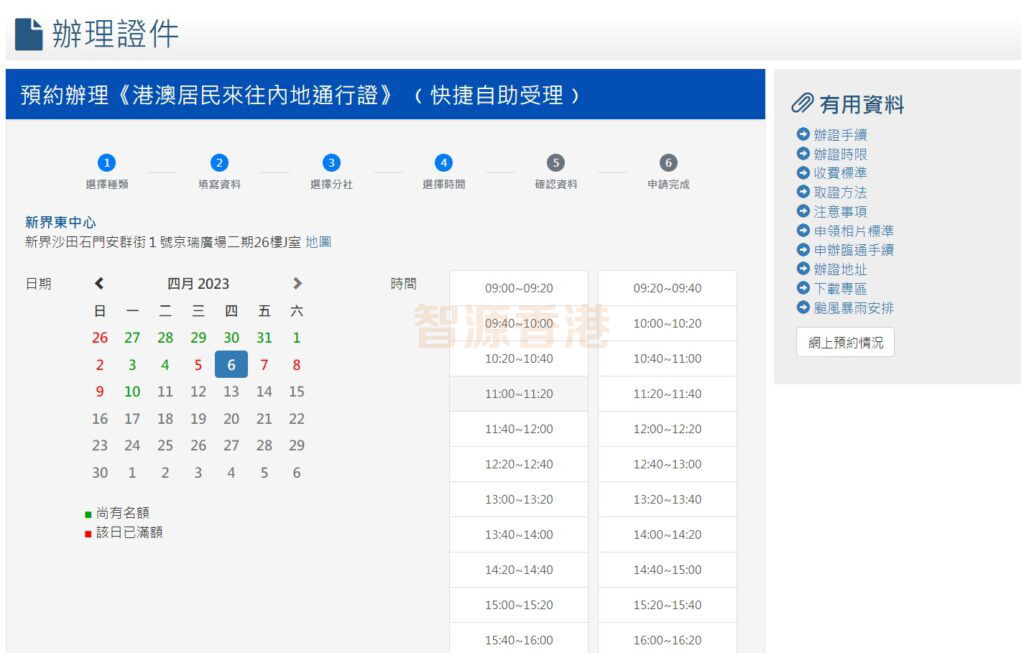This screenshot has height=653, width=1024.
Task: Click step 2 circle 填寫資料
Action: pos(219,163)
